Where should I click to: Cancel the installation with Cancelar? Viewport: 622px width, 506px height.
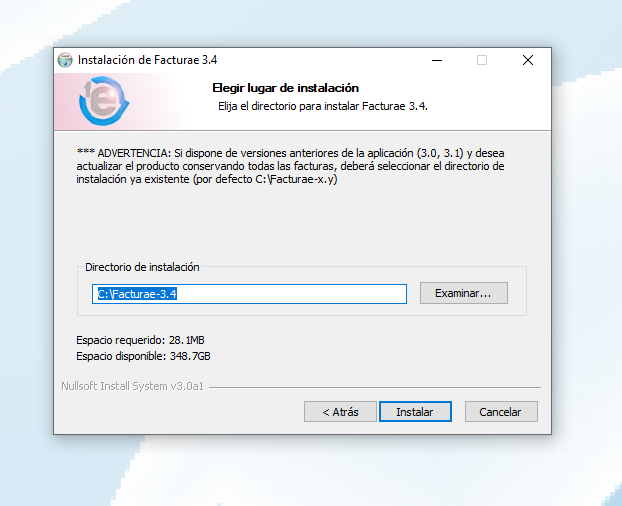(x=501, y=412)
